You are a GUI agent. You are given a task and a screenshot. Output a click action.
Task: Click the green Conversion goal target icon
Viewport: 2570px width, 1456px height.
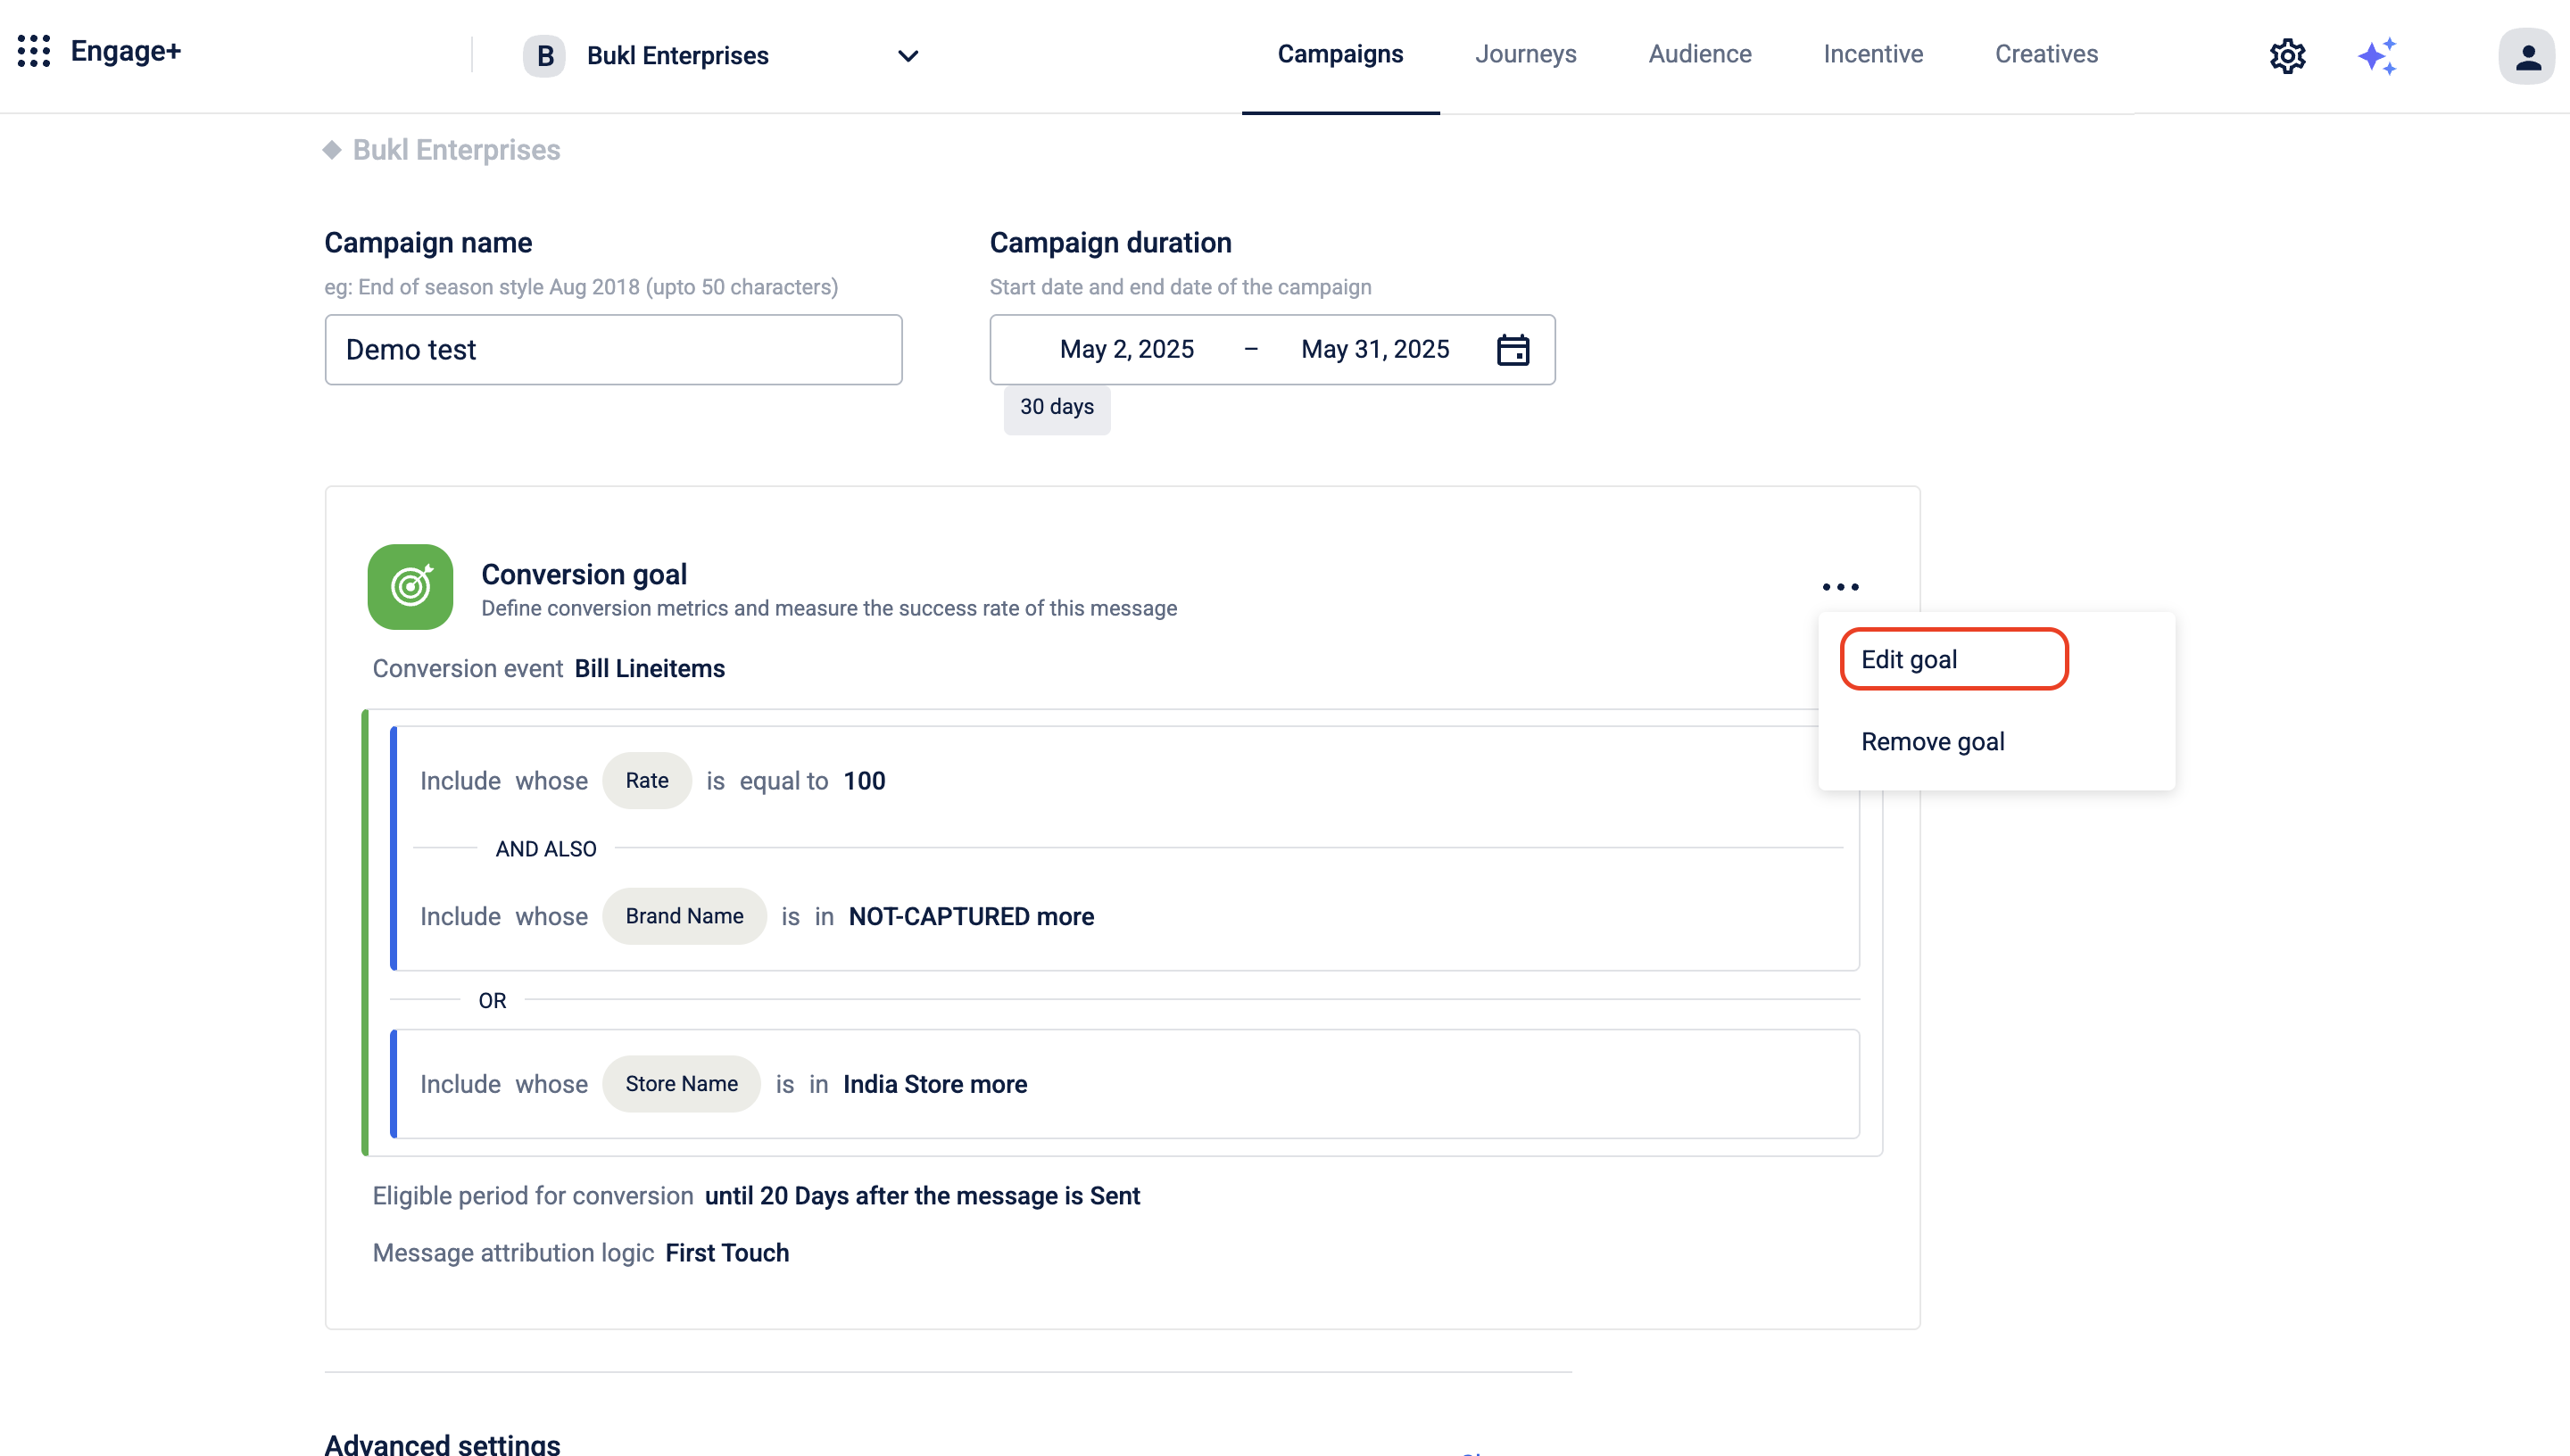[x=410, y=587]
